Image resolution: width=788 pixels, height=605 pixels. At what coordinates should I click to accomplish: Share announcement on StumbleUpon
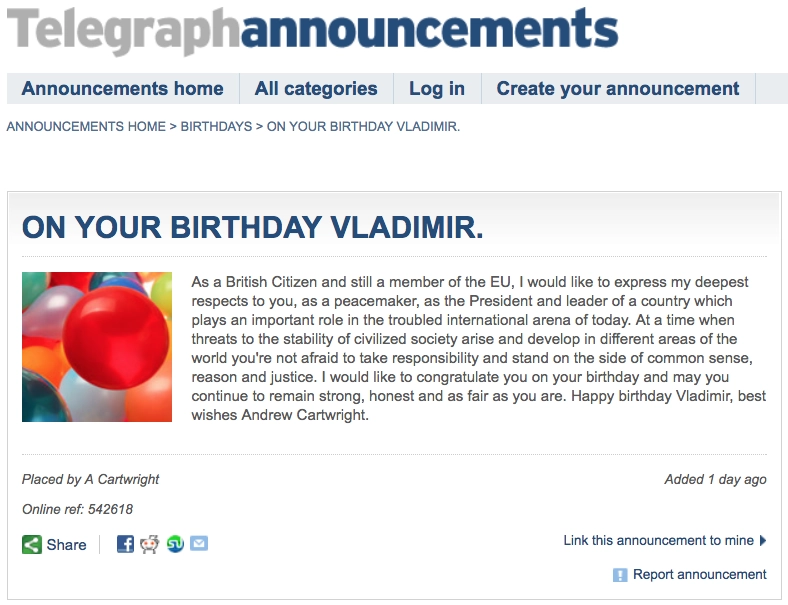175,544
